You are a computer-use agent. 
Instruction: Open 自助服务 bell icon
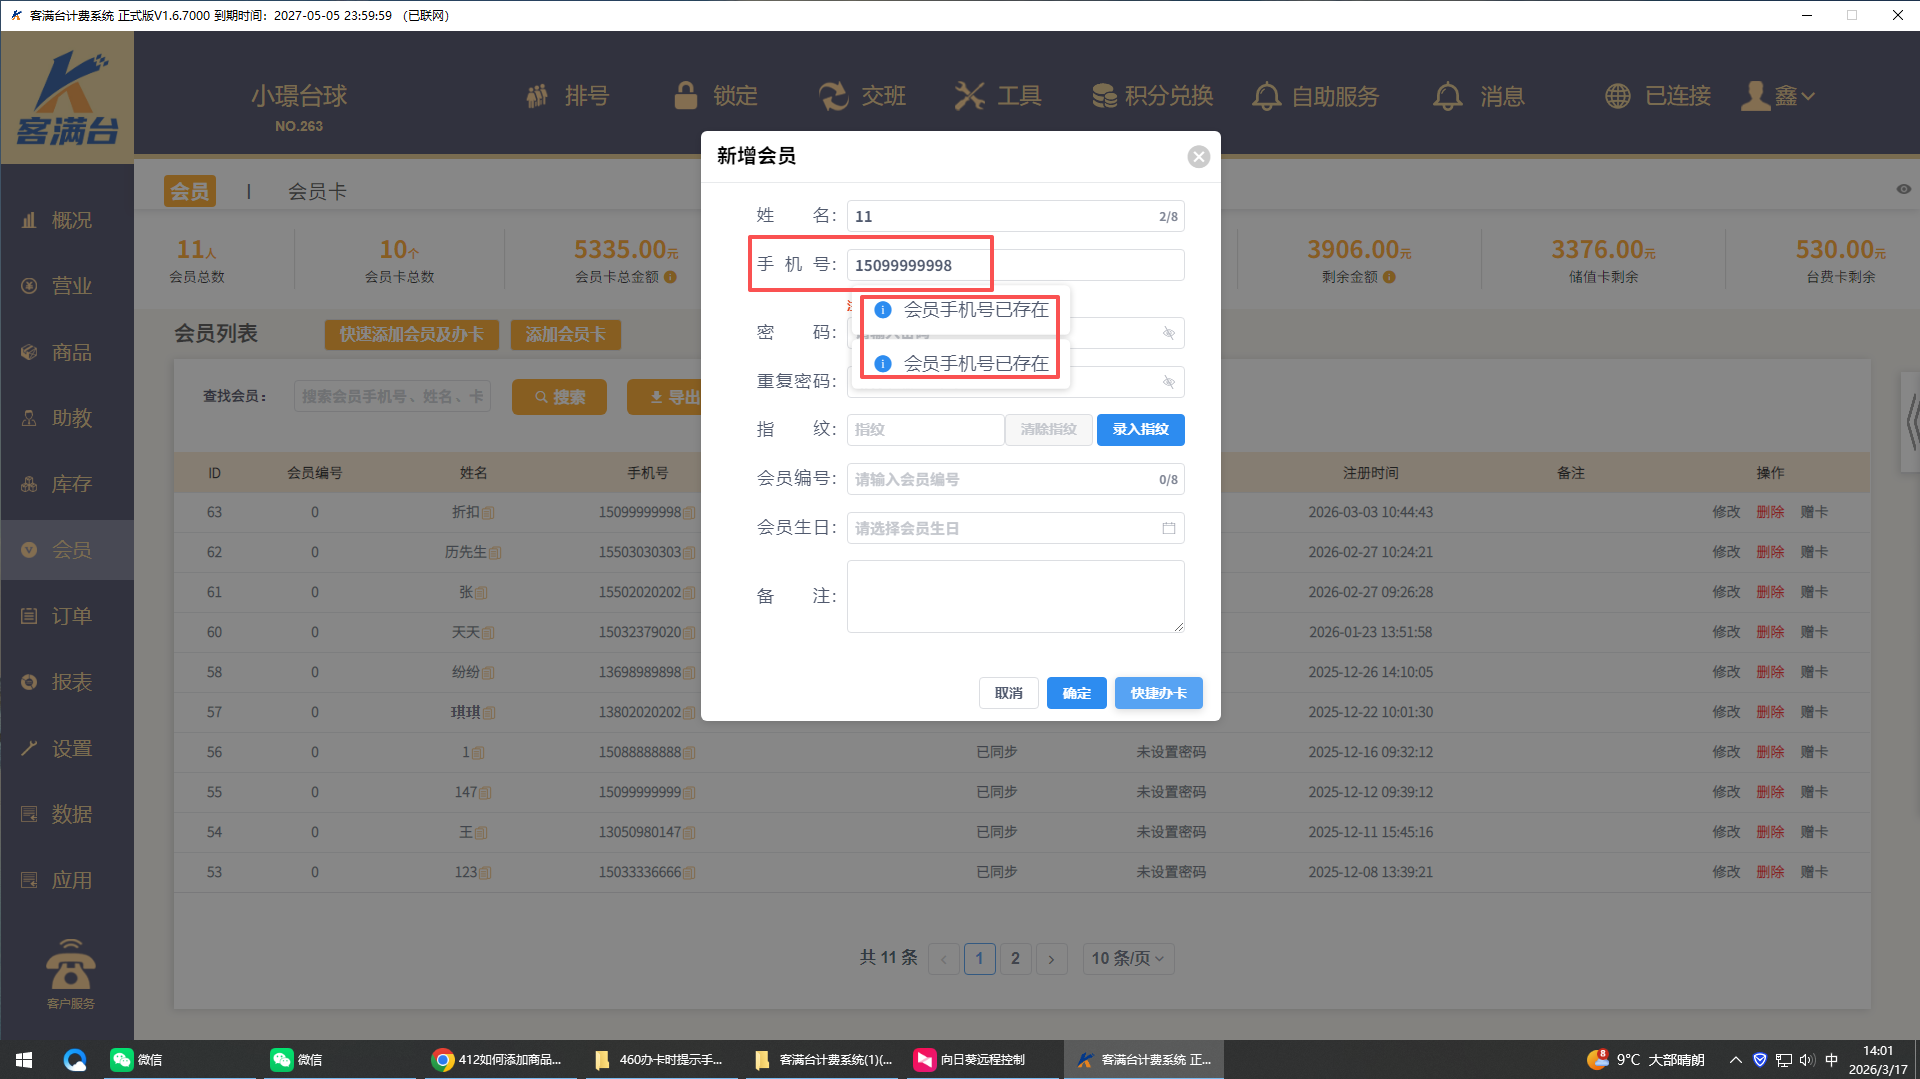[x=1267, y=96]
